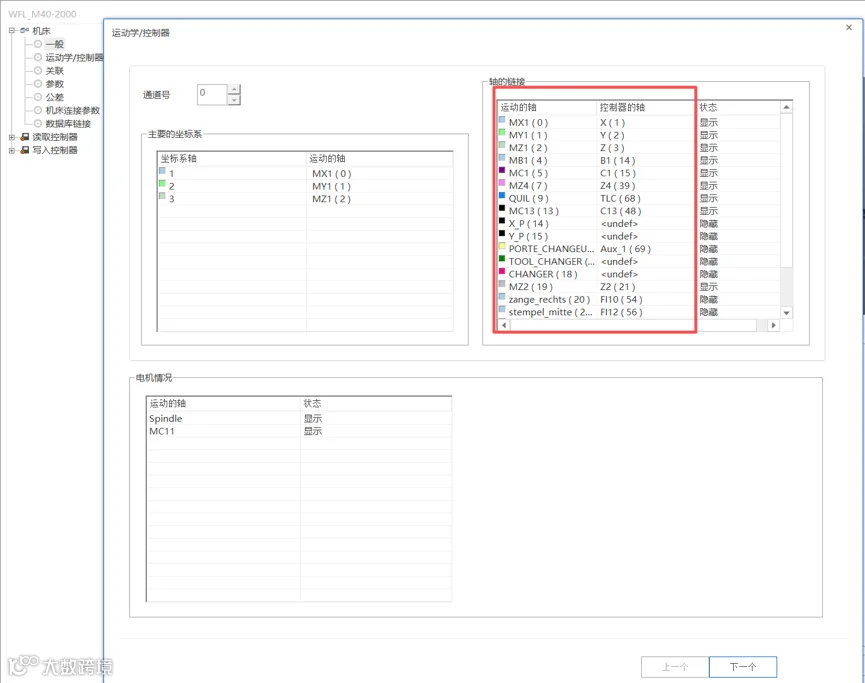865x683 pixels.
Task: Click the 上一个 button
Action: pyautogui.click(x=675, y=667)
